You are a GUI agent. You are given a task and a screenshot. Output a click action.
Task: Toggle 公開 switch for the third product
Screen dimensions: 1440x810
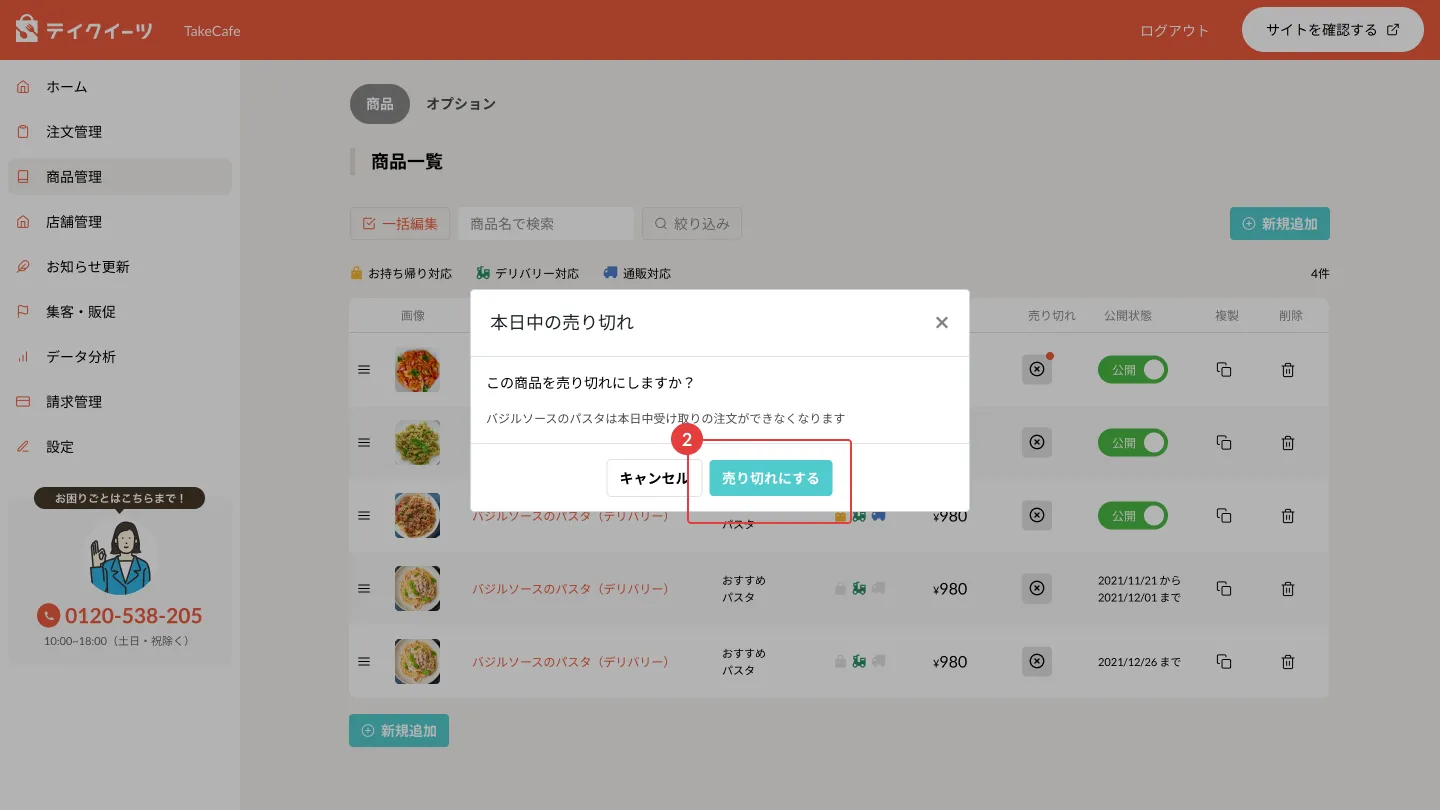[1133, 516]
